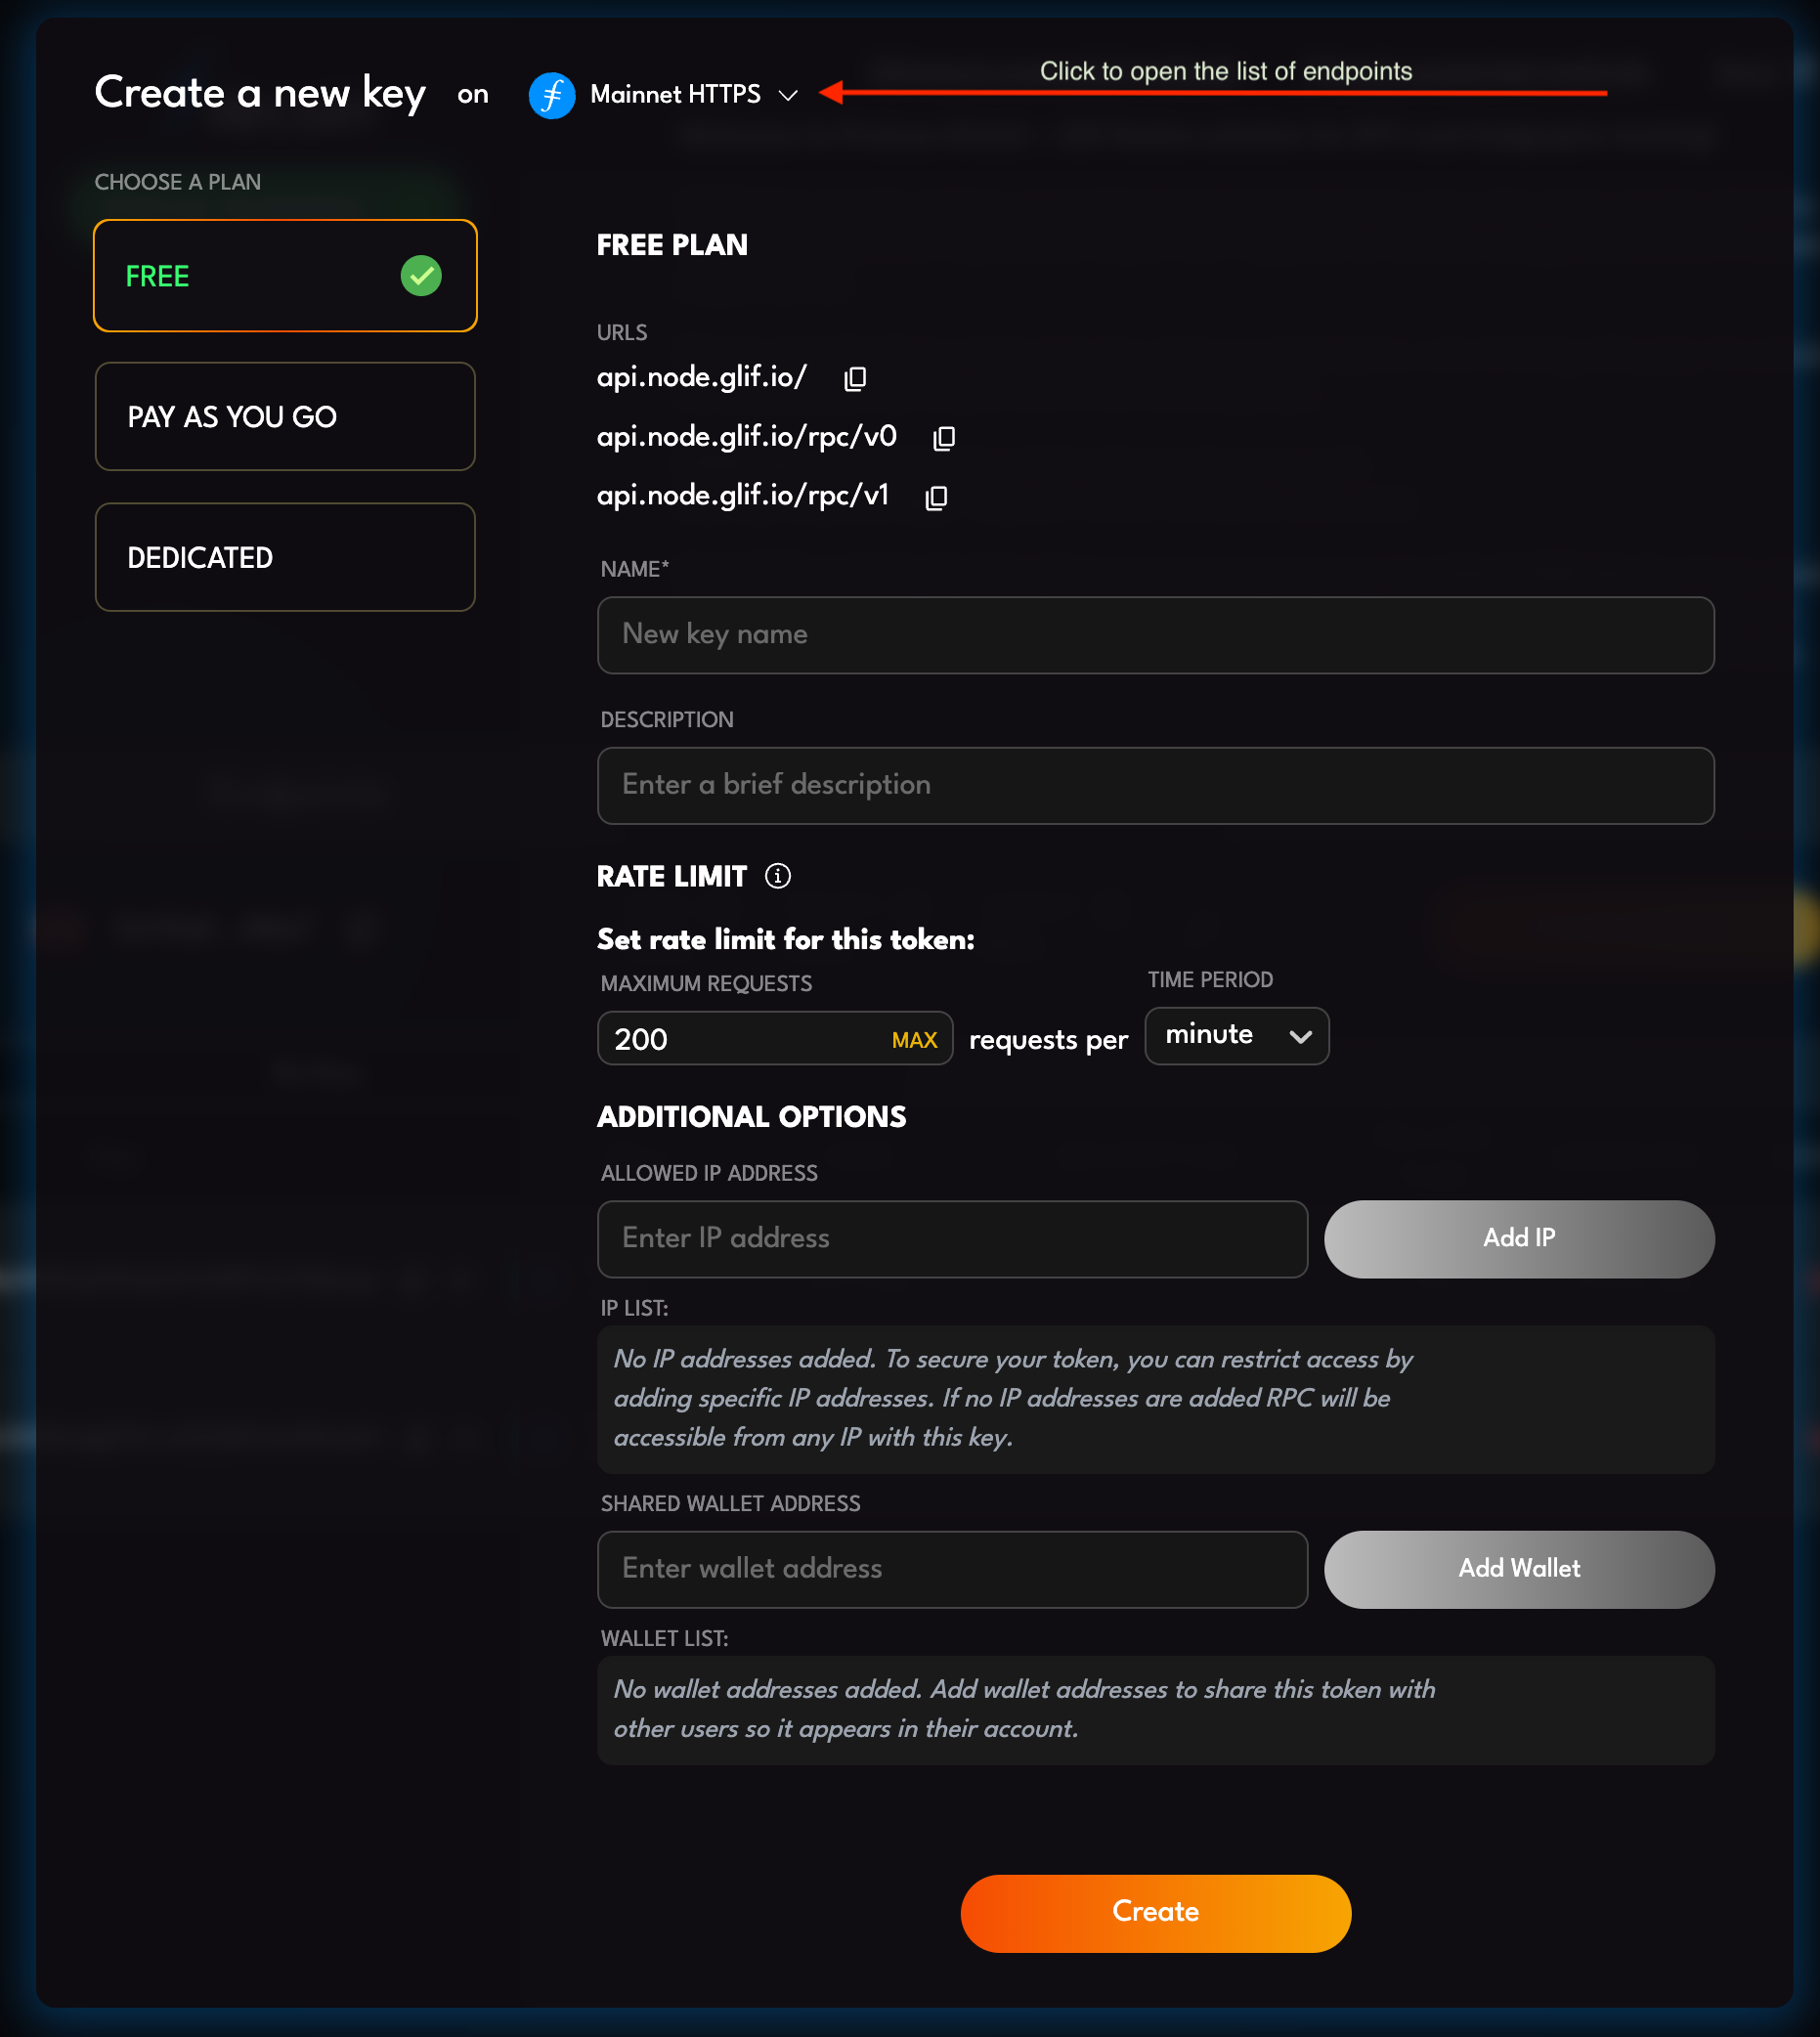
Task: Click the Filecoin network logo
Action: click(x=551, y=95)
